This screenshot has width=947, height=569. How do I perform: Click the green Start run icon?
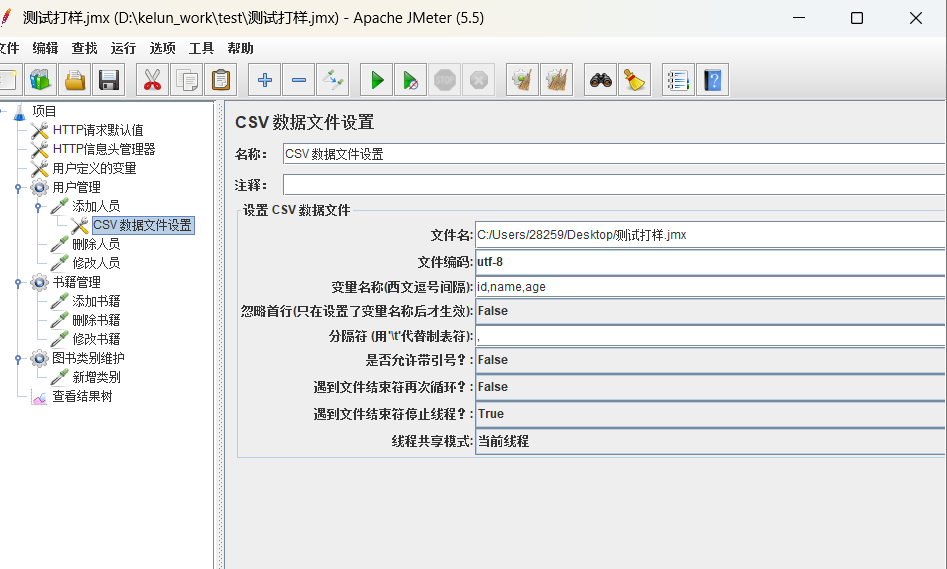point(377,80)
